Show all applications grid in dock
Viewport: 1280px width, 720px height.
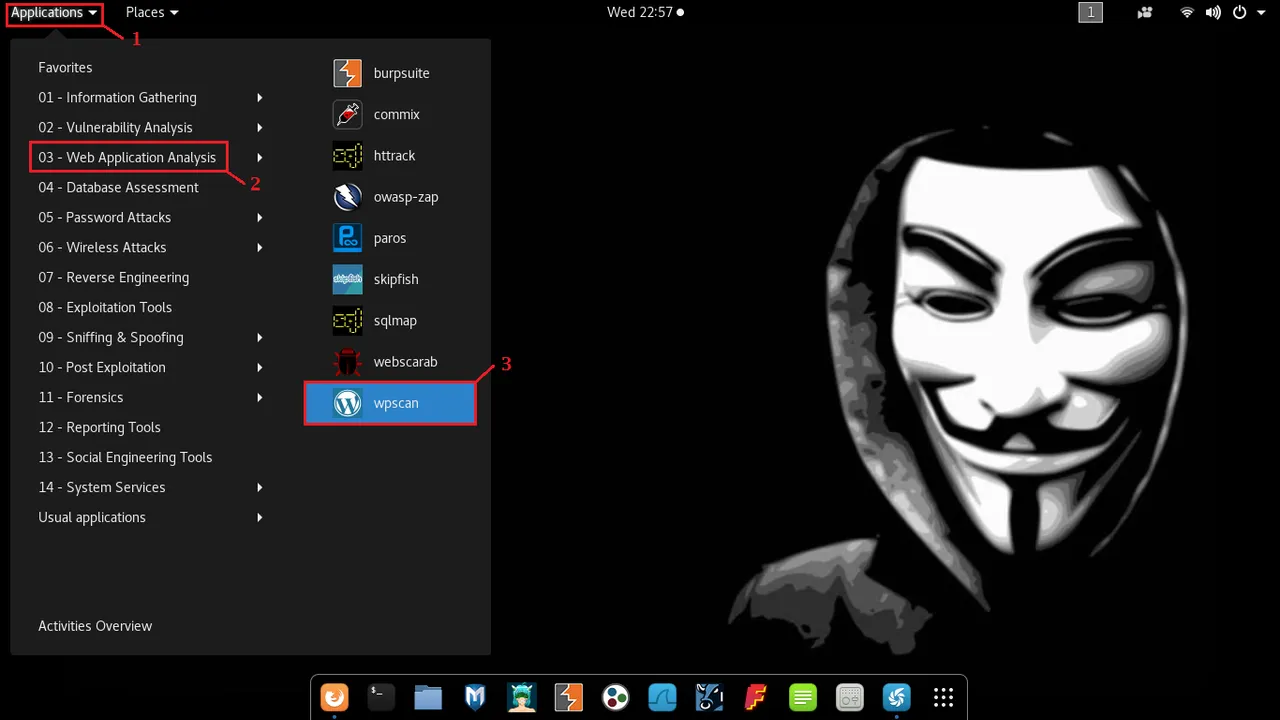[x=943, y=697]
